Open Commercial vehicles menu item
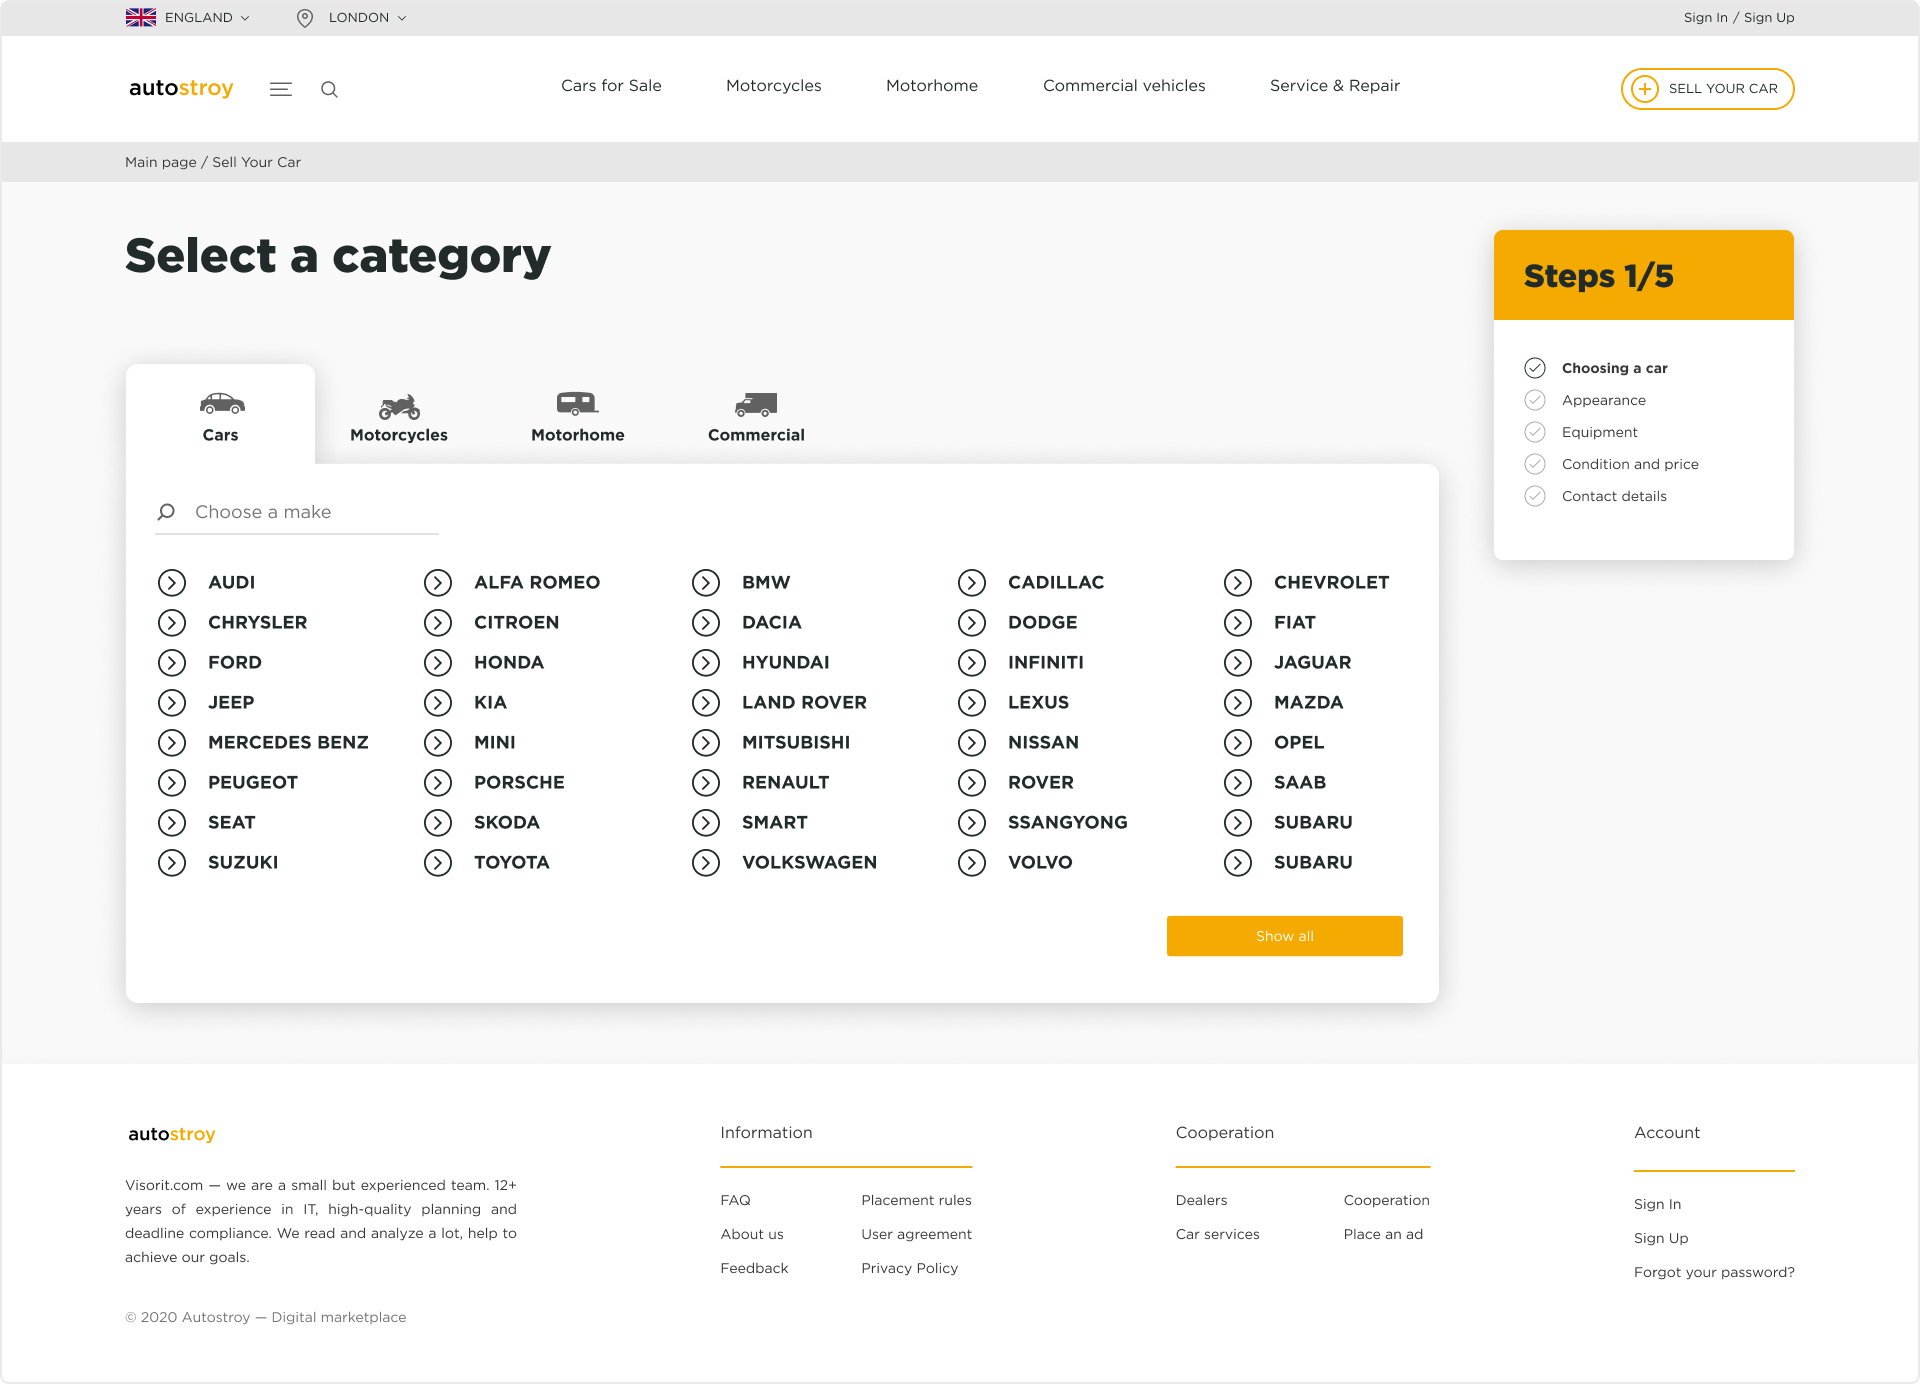1920x1384 pixels. pyautogui.click(x=1124, y=86)
